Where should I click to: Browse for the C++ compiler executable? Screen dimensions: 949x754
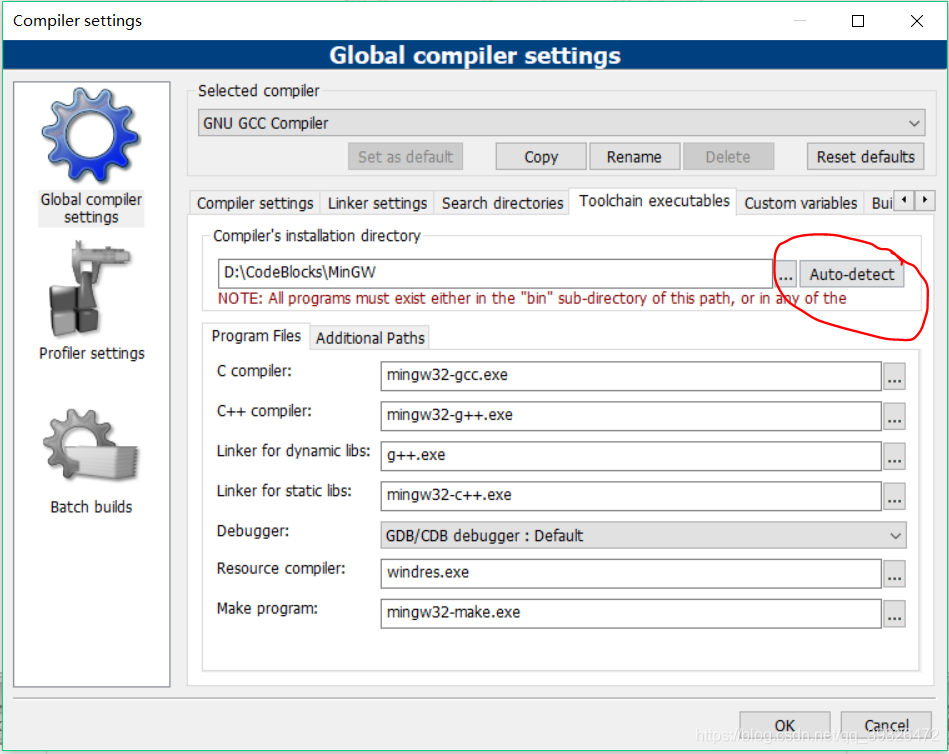(x=894, y=416)
